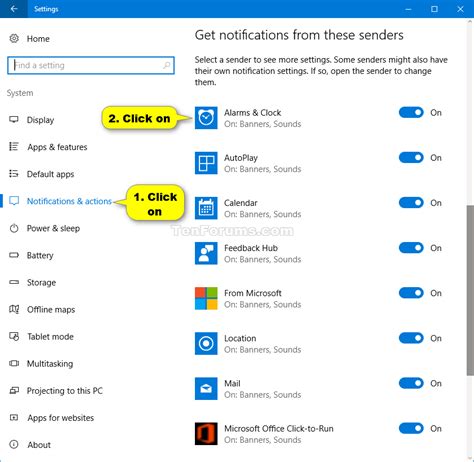Image resolution: width=474 pixels, height=462 pixels.
Task: Open About label in sidebar
Action: click(x=39, y=445)
